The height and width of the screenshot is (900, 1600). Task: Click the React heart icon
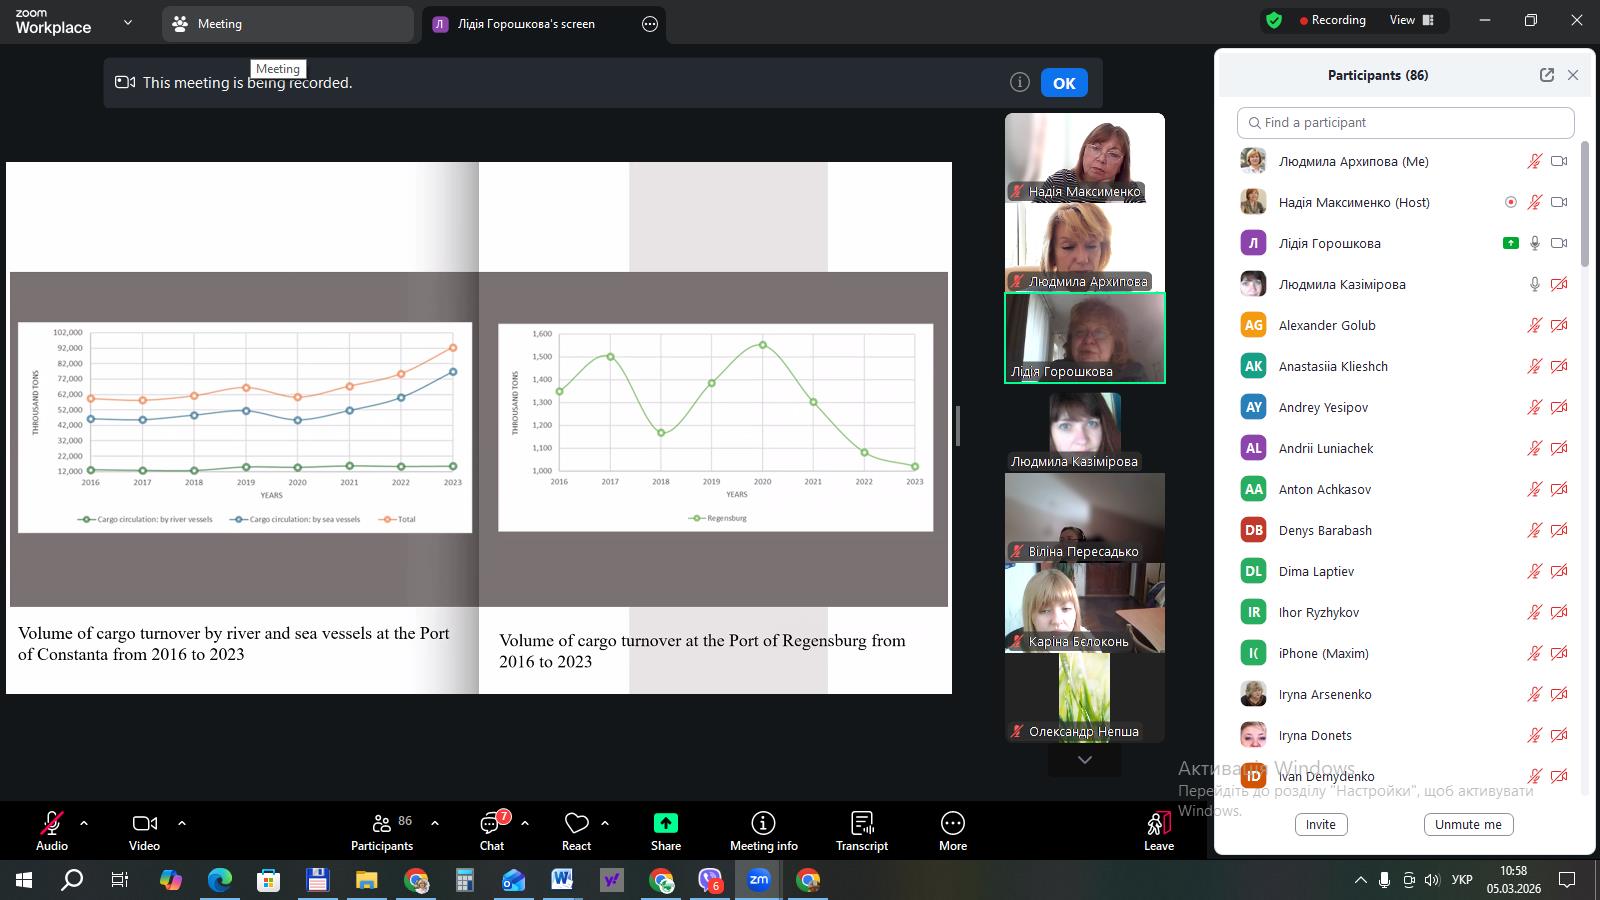[576, 824]
